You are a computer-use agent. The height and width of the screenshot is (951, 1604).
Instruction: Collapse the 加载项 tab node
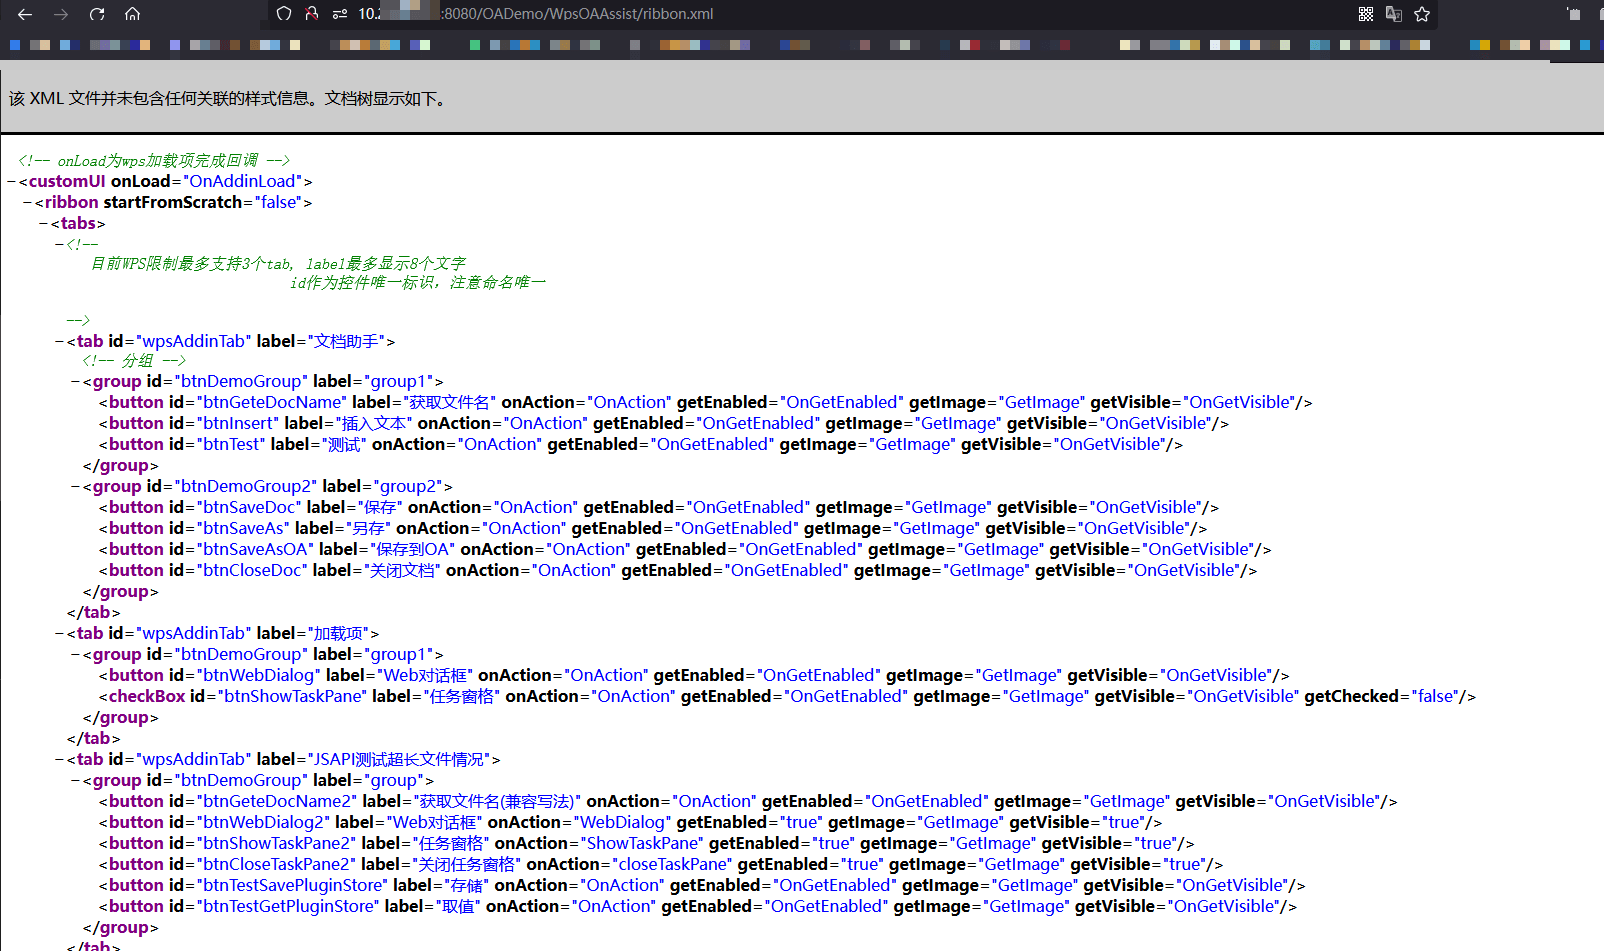pyautogui.click(x=57, y=633)
